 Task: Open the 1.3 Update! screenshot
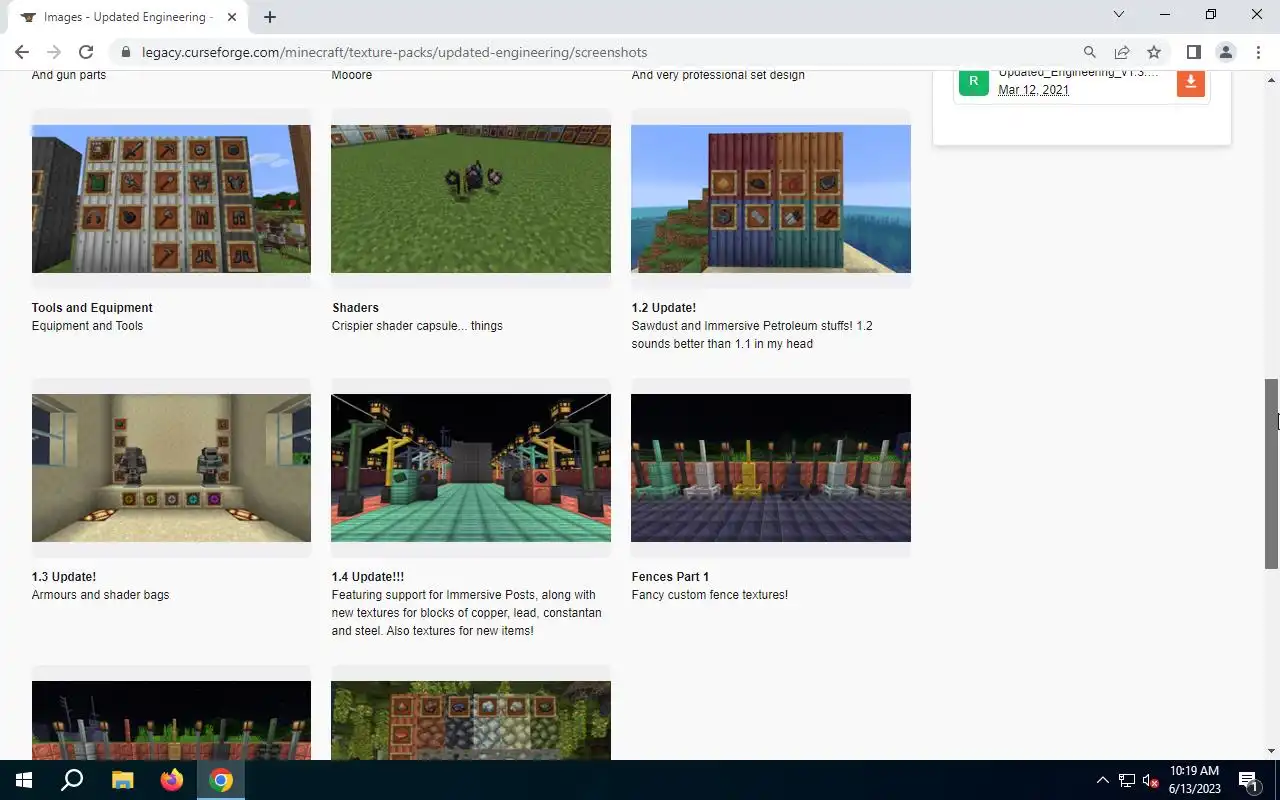pos(171,468)
